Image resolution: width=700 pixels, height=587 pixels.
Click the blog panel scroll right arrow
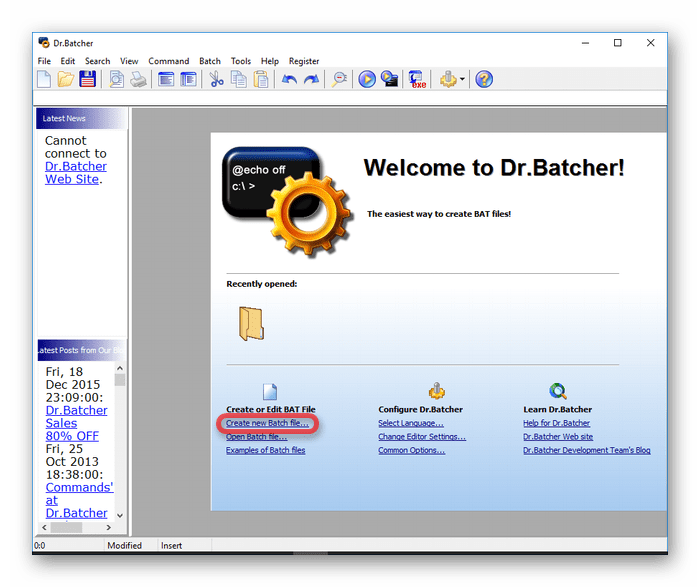[x=108, y=527]
